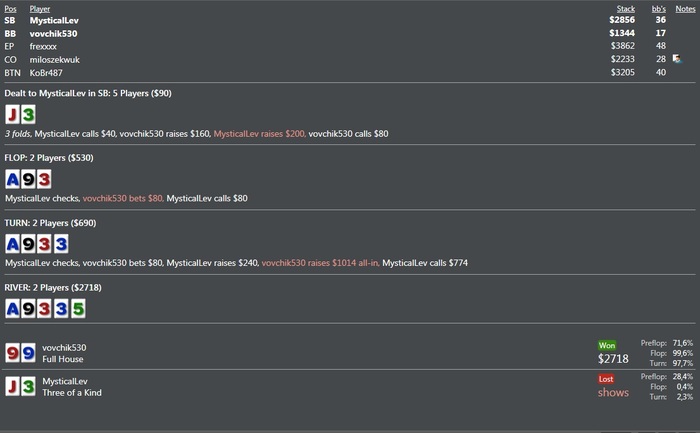Click vovchik530's red 9 showdown card
Image resolution: width=700 pixels, height=433 pixels.
pyautogui.click(x=12, y=353)
